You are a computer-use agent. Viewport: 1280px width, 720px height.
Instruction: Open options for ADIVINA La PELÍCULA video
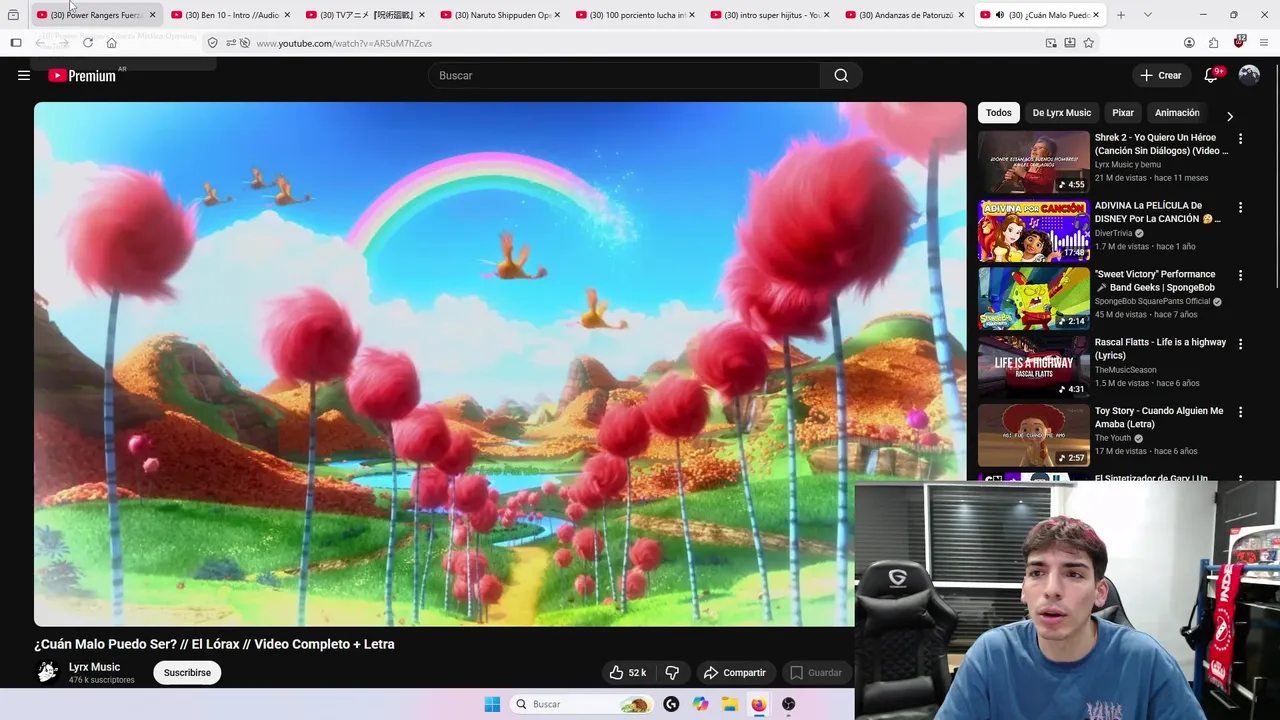pos(1240,207)
